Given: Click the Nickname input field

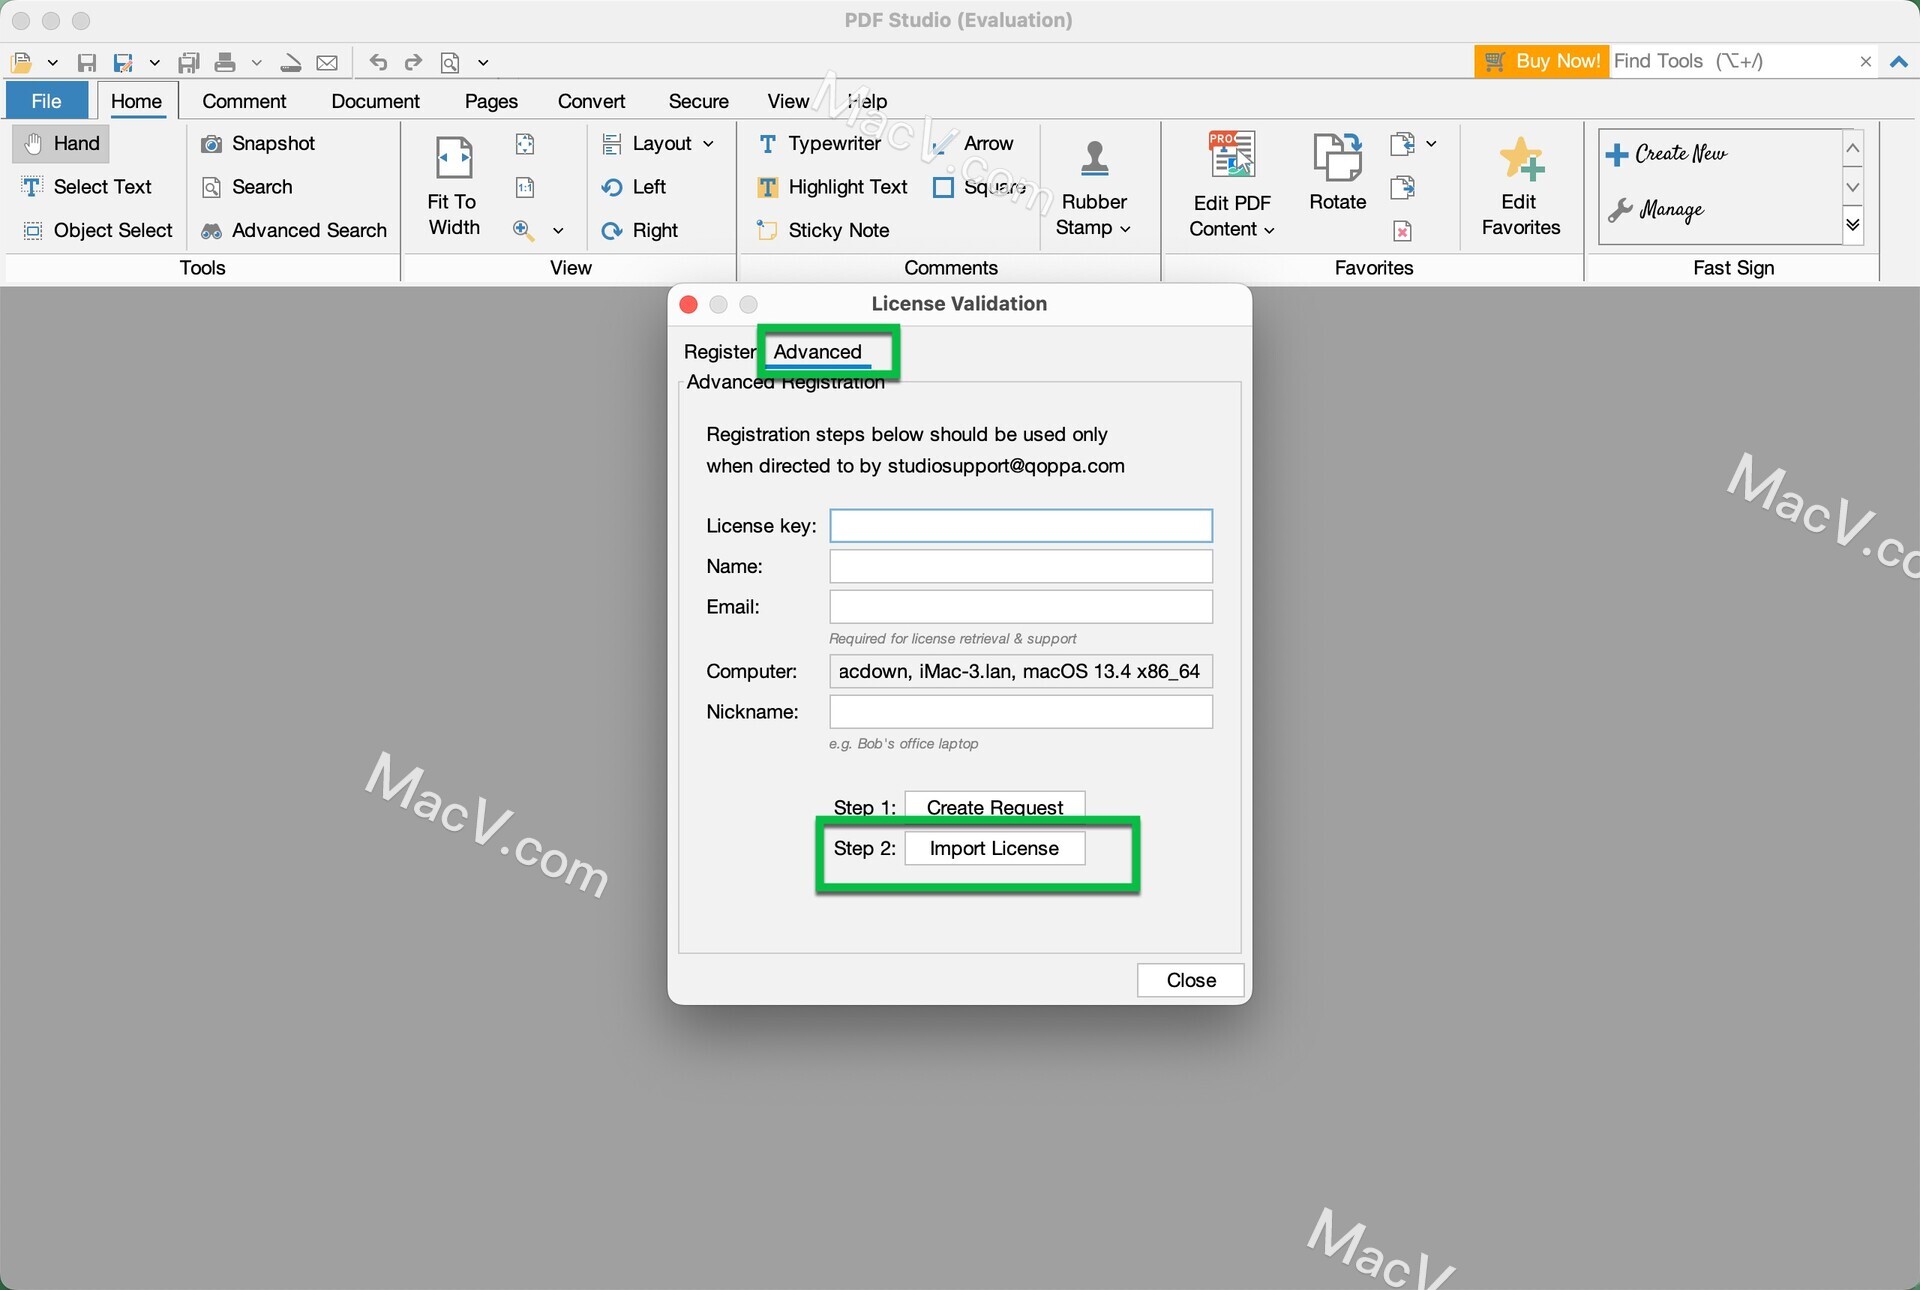Looking at the screenshot, I should 1021,712.
